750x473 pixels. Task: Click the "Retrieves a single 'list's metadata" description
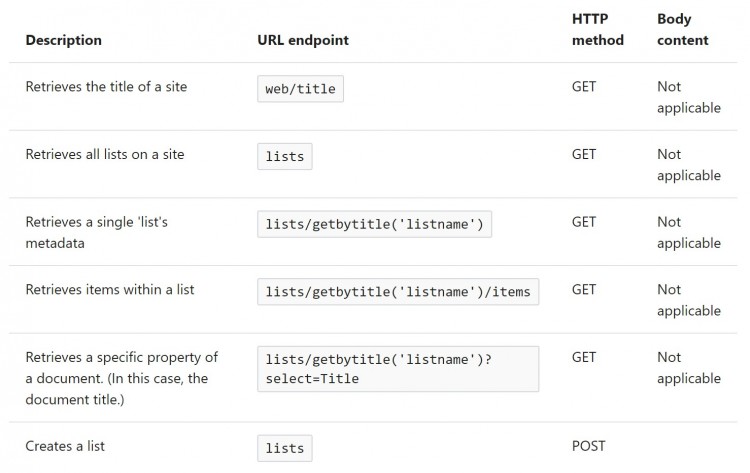coord(97,232)
